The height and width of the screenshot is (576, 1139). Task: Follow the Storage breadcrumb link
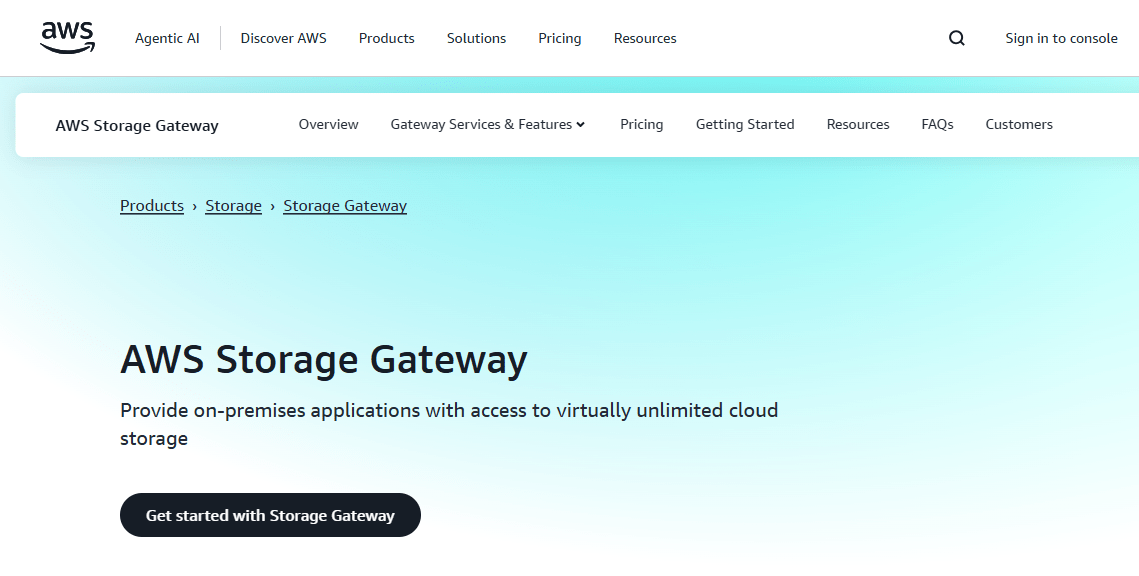(x=233, y=206)
